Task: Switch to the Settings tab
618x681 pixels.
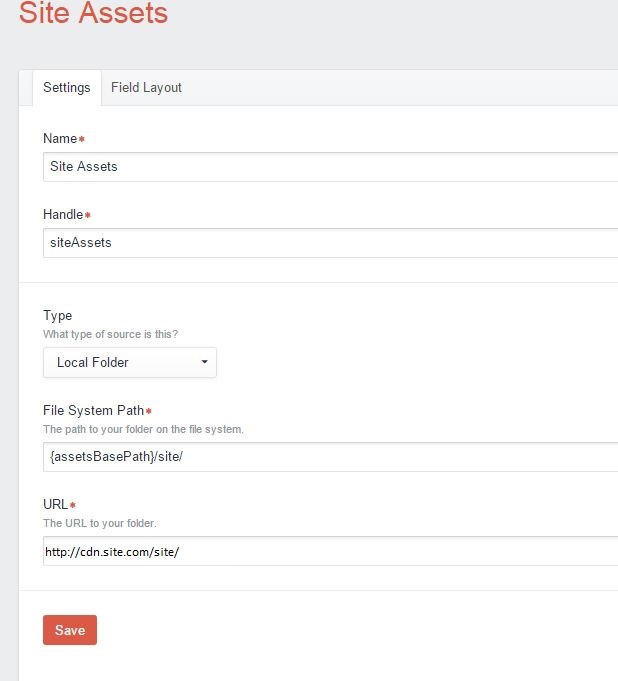Action: pos(66,87)
